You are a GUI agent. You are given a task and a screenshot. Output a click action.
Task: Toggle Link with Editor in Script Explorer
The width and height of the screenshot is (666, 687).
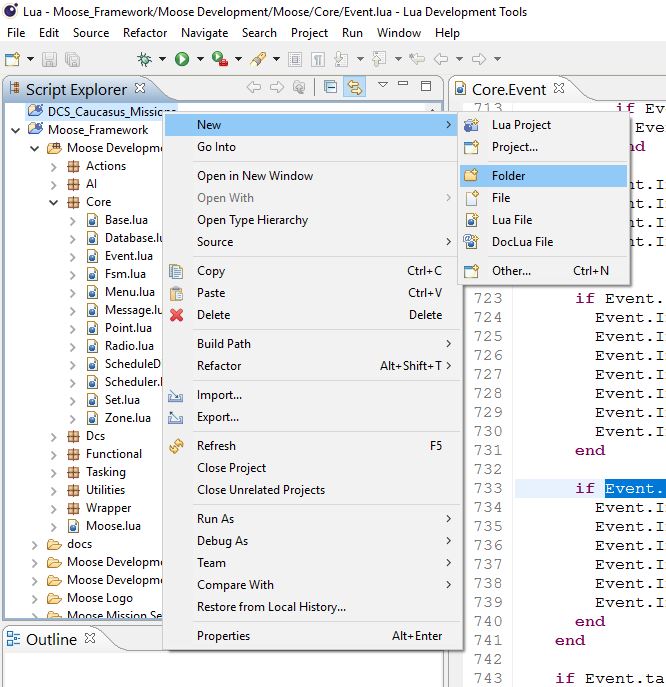[353, 88]
